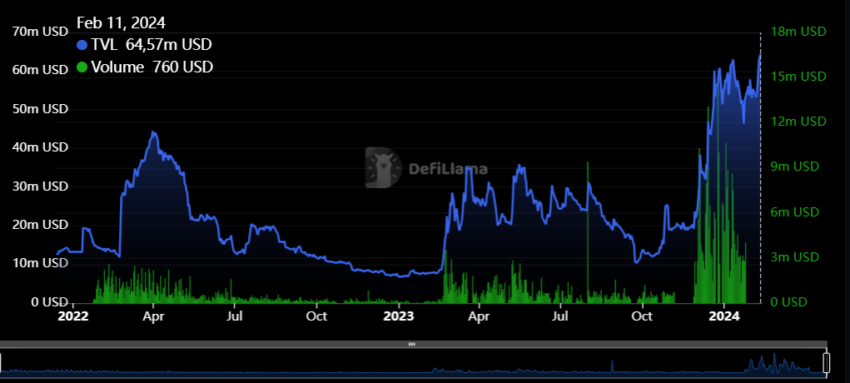Image resolution: width=850 pixels, height=383 pixels.
Task: Click the green 9m USD right axis label
Action: pos(795,166)
